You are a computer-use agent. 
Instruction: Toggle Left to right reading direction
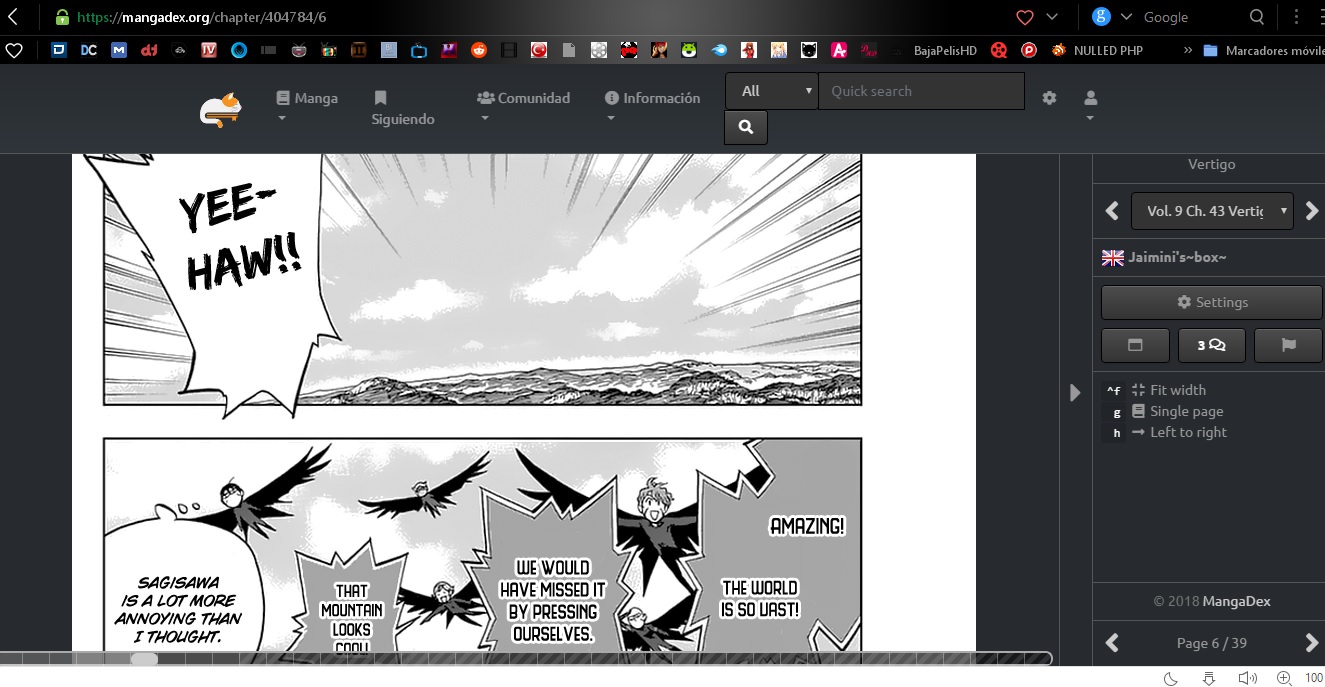pos(1188,432)
